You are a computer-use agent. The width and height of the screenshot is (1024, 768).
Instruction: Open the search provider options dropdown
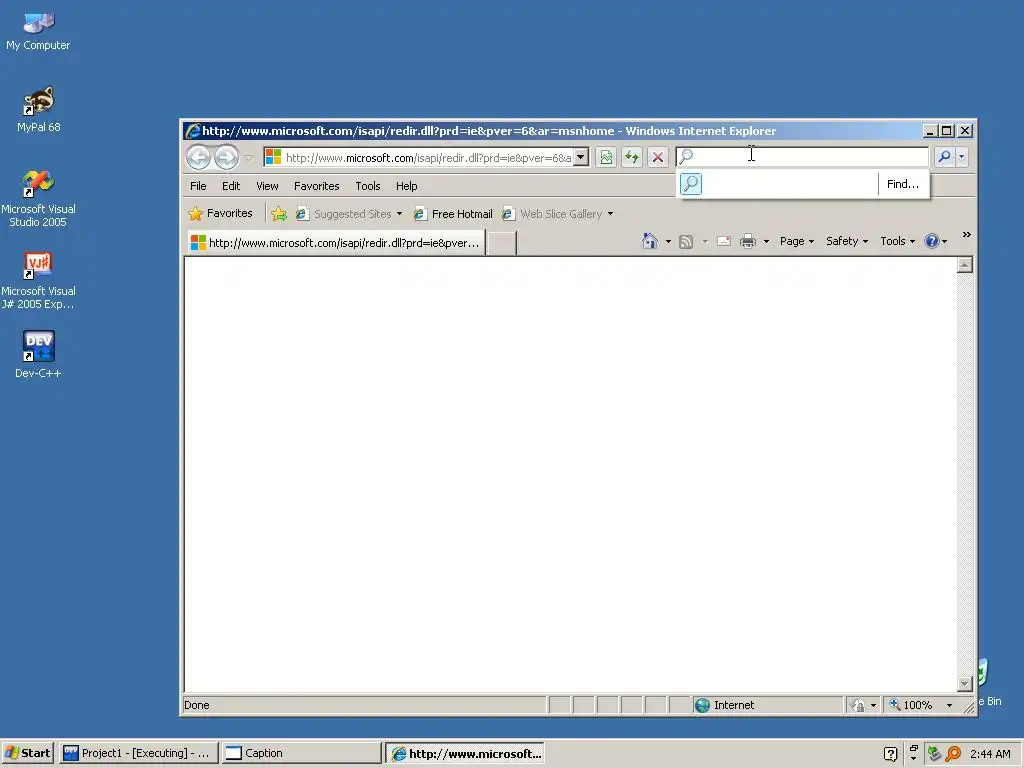pyautogui.click(x=961, y=157)
